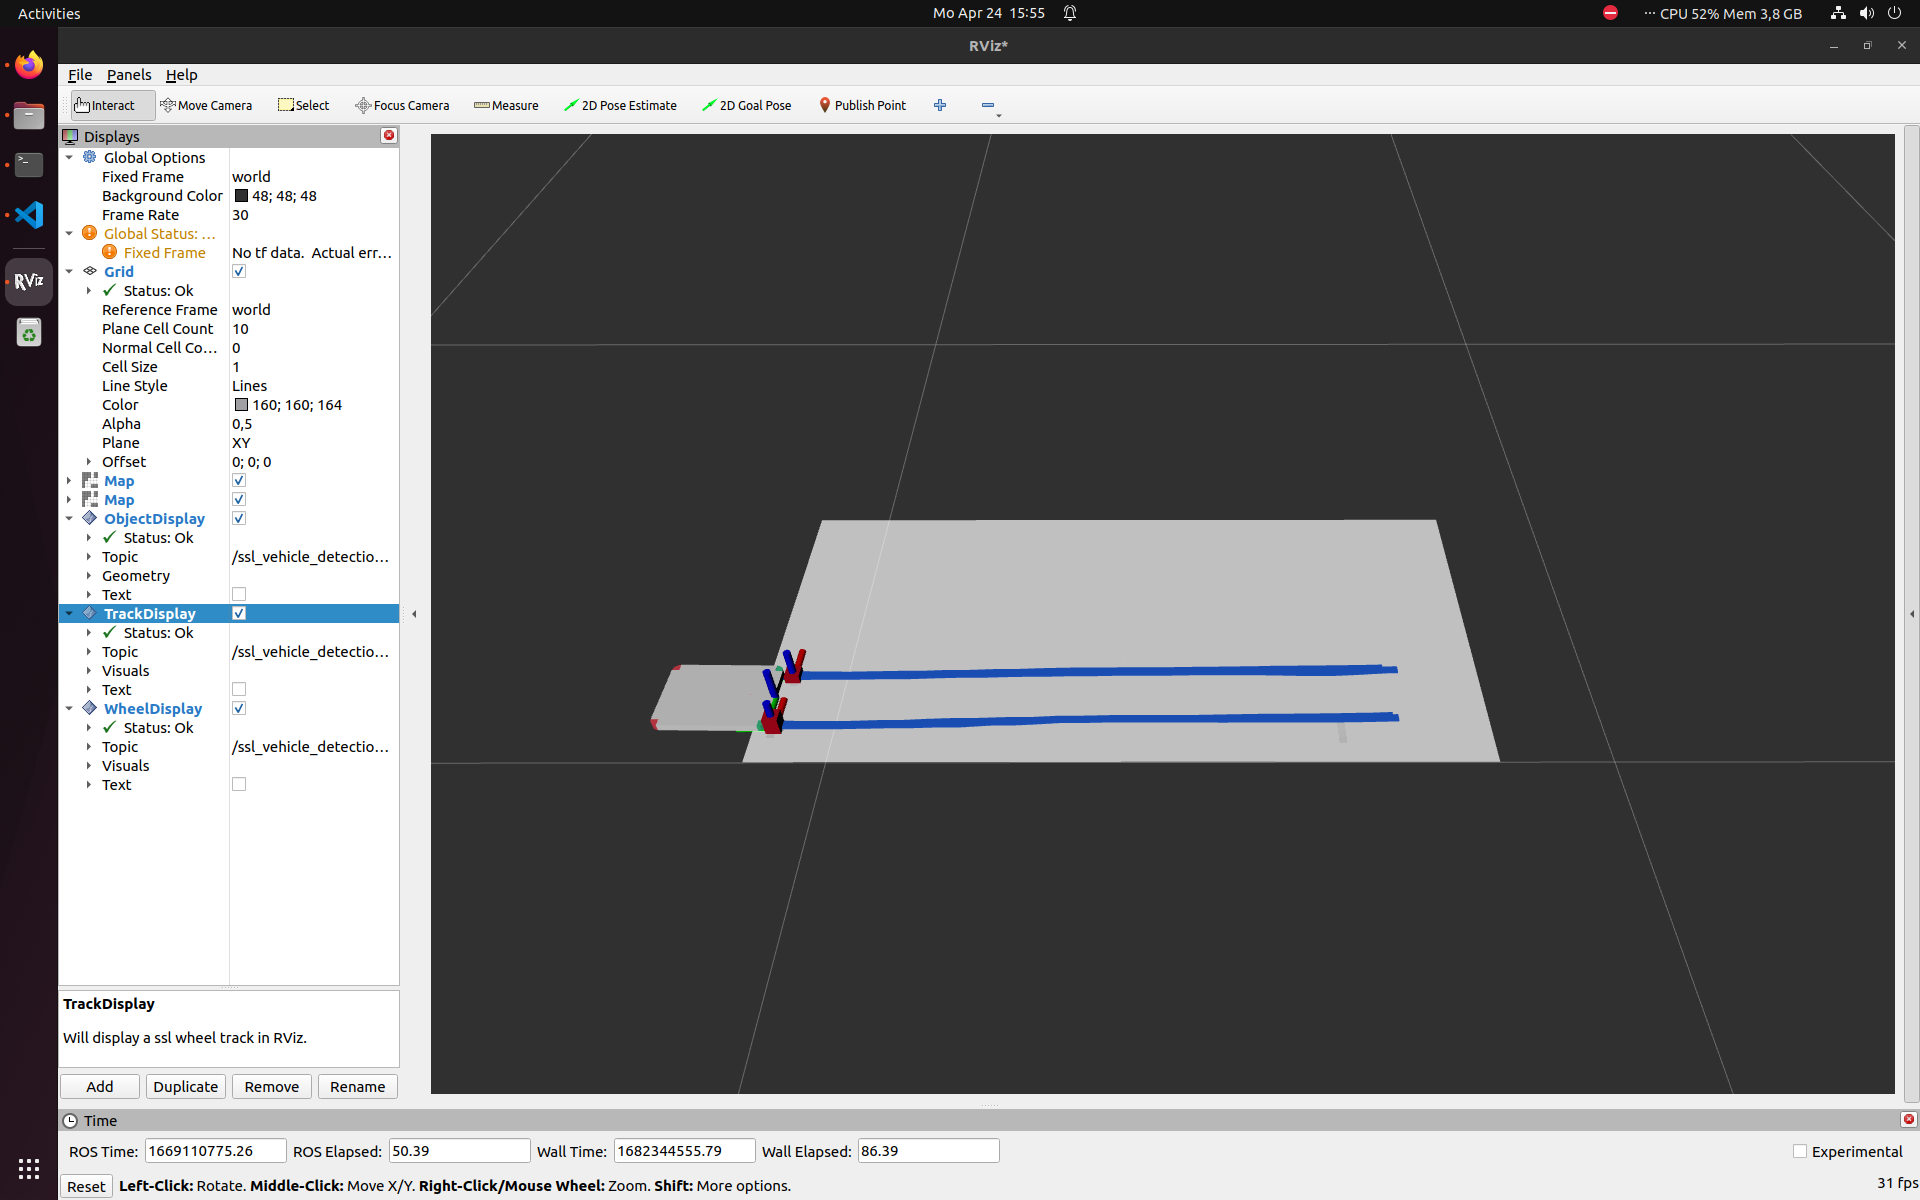Image resolution: width=1920 pixels, height=1200 pixels.
Task: Disable the WheelDisplay checkbox
Action: pyautogui.click(x=239, y=709)
